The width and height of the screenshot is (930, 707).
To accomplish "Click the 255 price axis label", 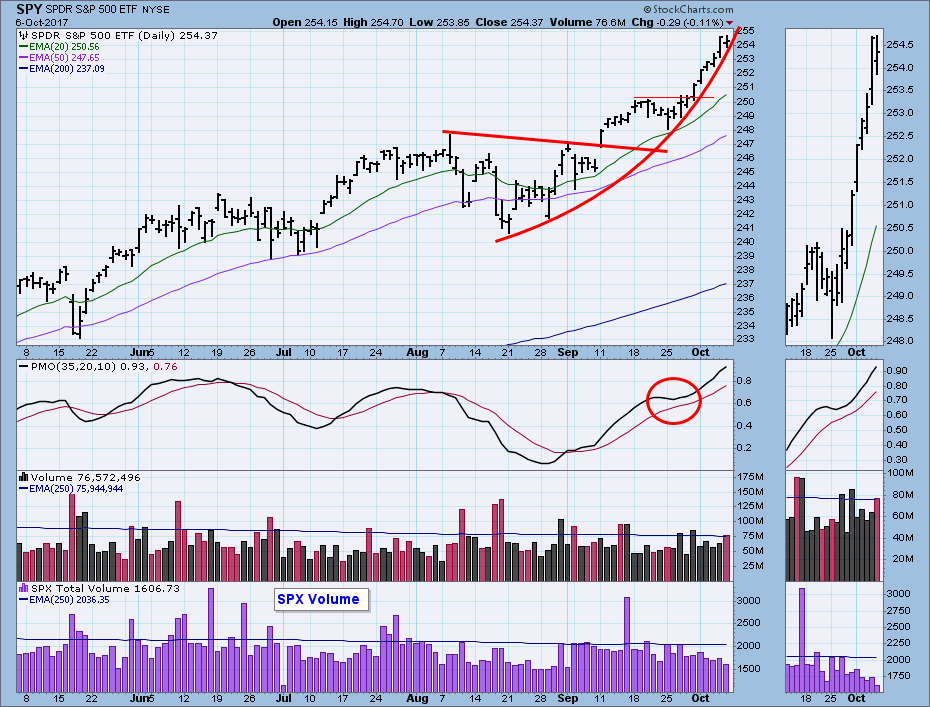I will pyautogui.click(x=747, y=30).
